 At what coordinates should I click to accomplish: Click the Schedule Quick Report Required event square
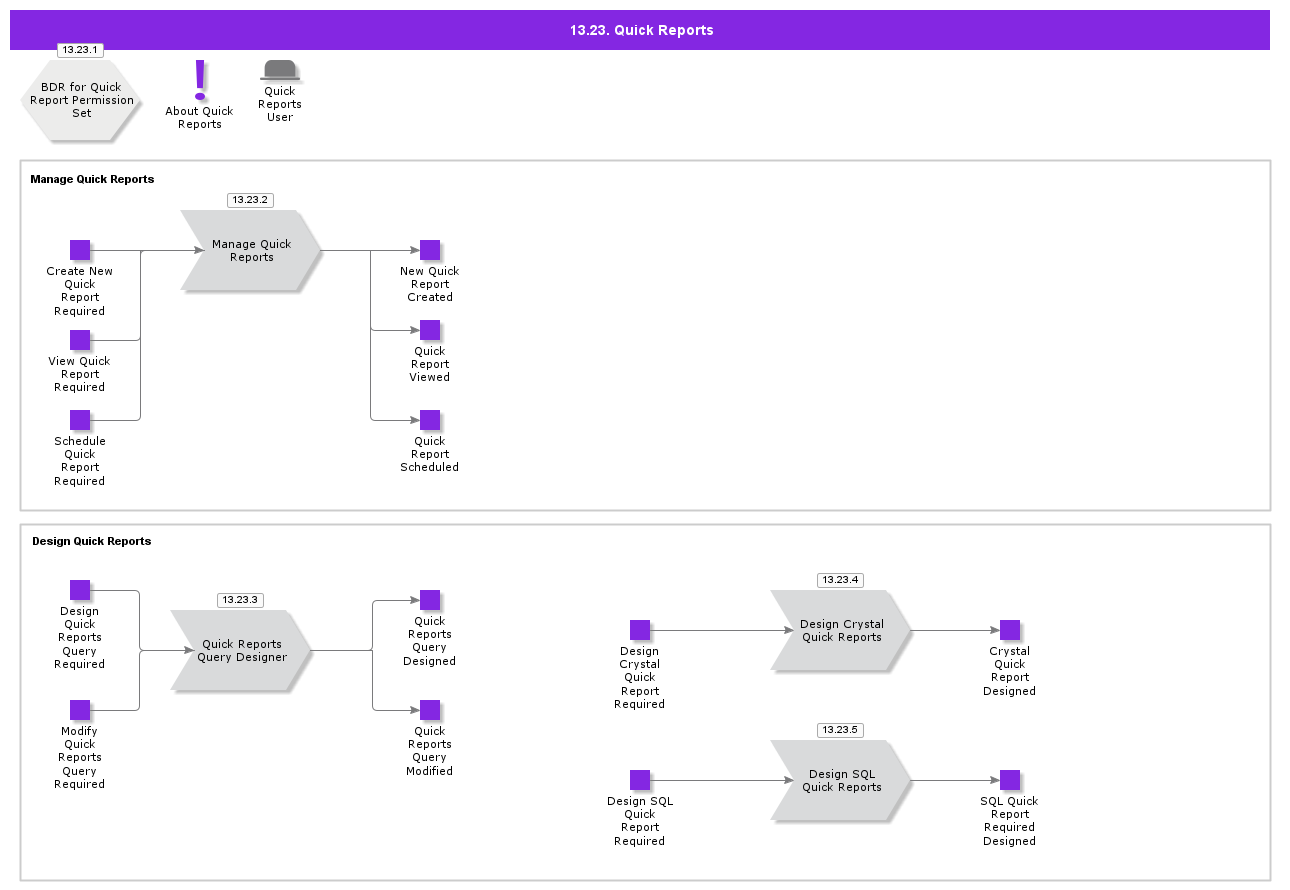pyautogui.click(x=80, y=420)
